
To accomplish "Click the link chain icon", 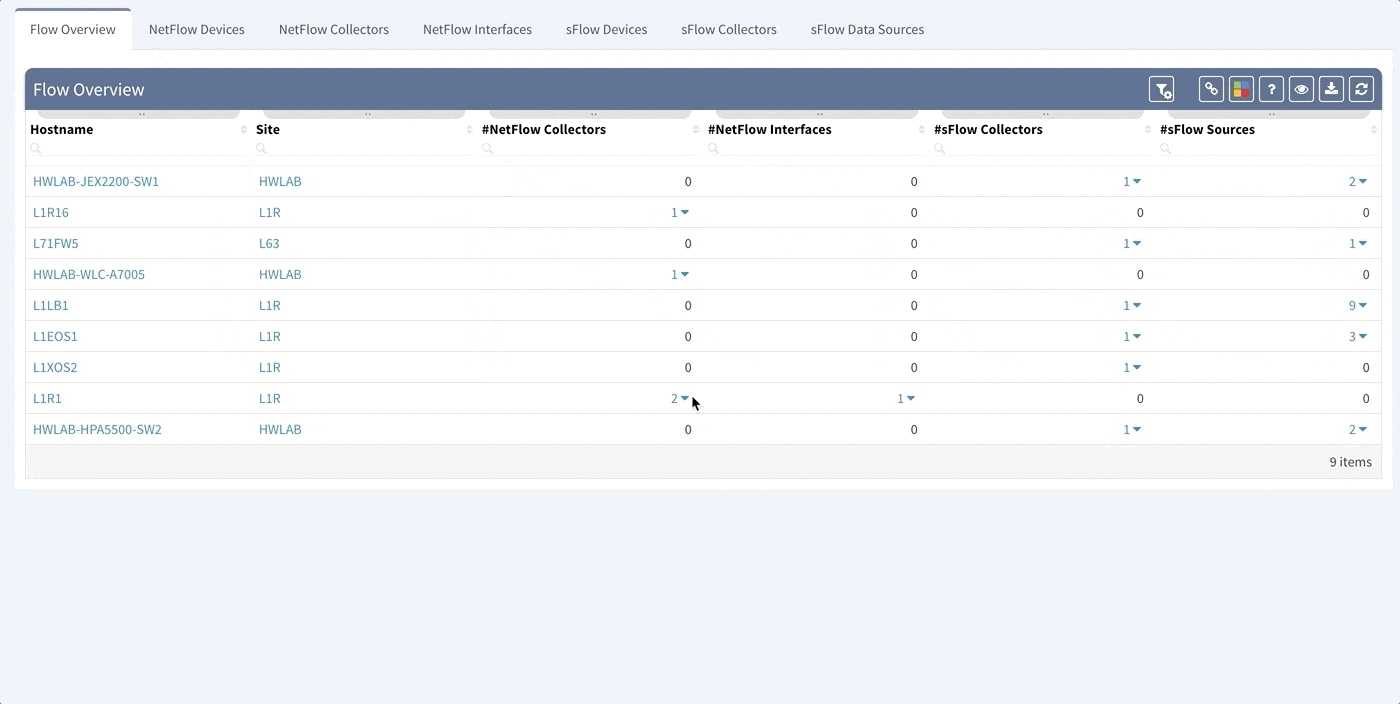I will coord(1211,89).
